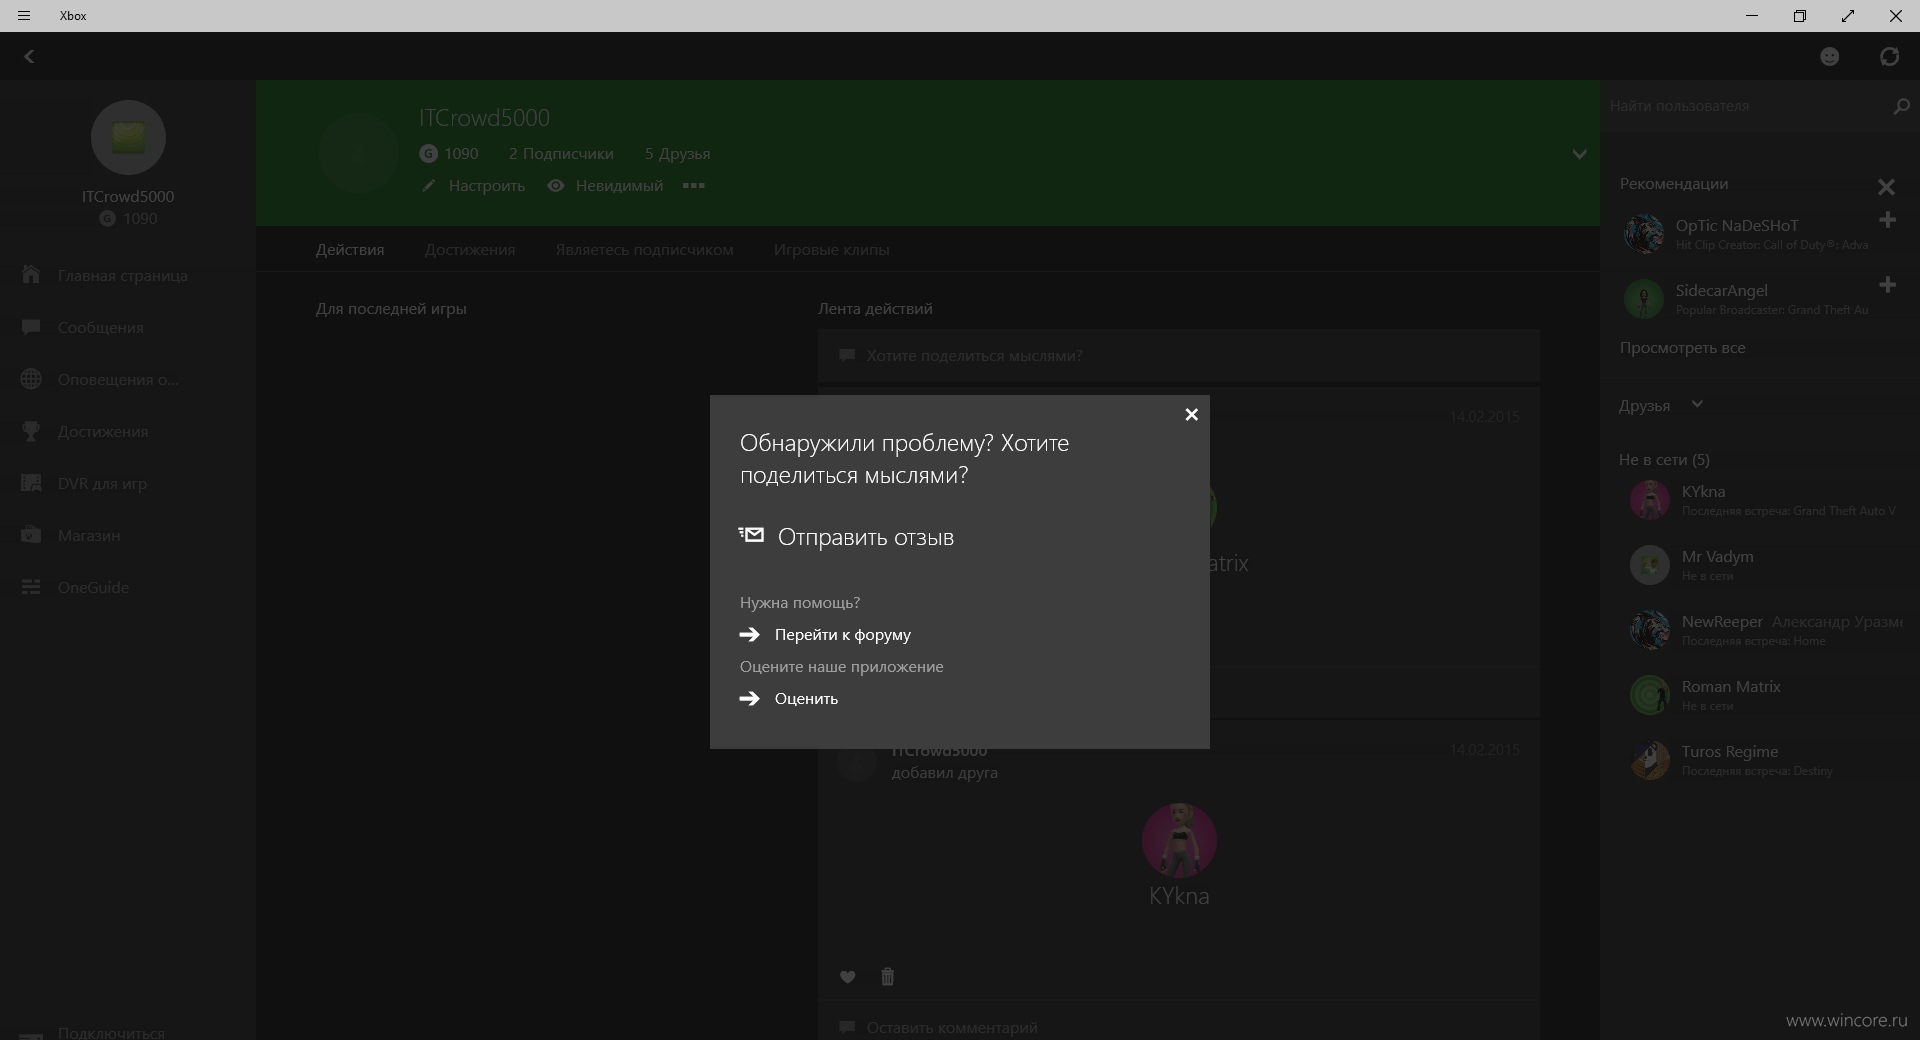Open the profile three-dots more menu
Screen dimensions: 1920x1040
(x=693, y=185)
